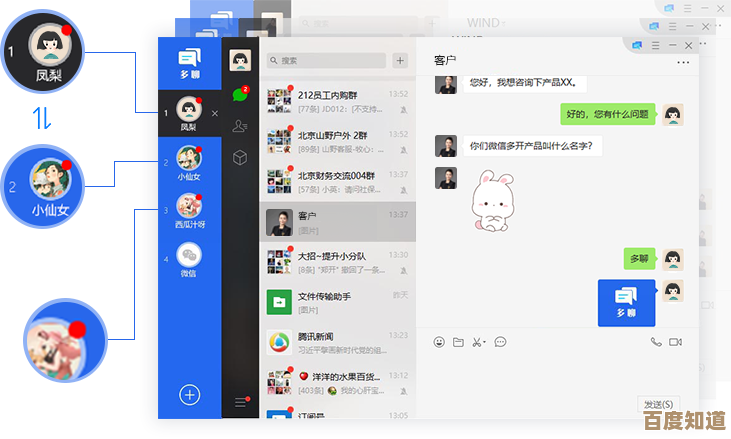
Task: Add a new account with bottom plus
Action: click(x=189, y=394)
